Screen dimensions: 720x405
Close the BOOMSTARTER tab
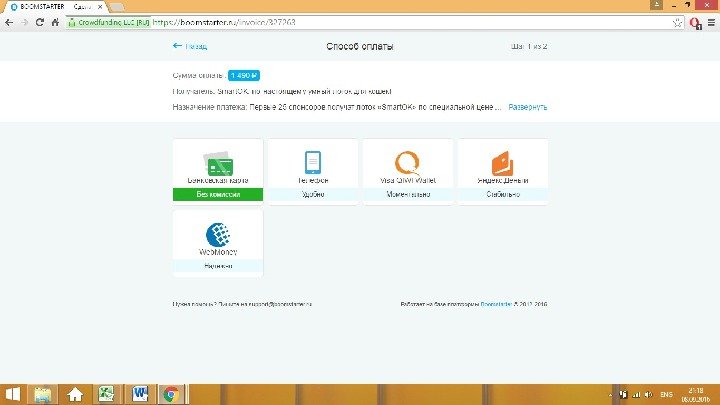[x=100, y=7]
